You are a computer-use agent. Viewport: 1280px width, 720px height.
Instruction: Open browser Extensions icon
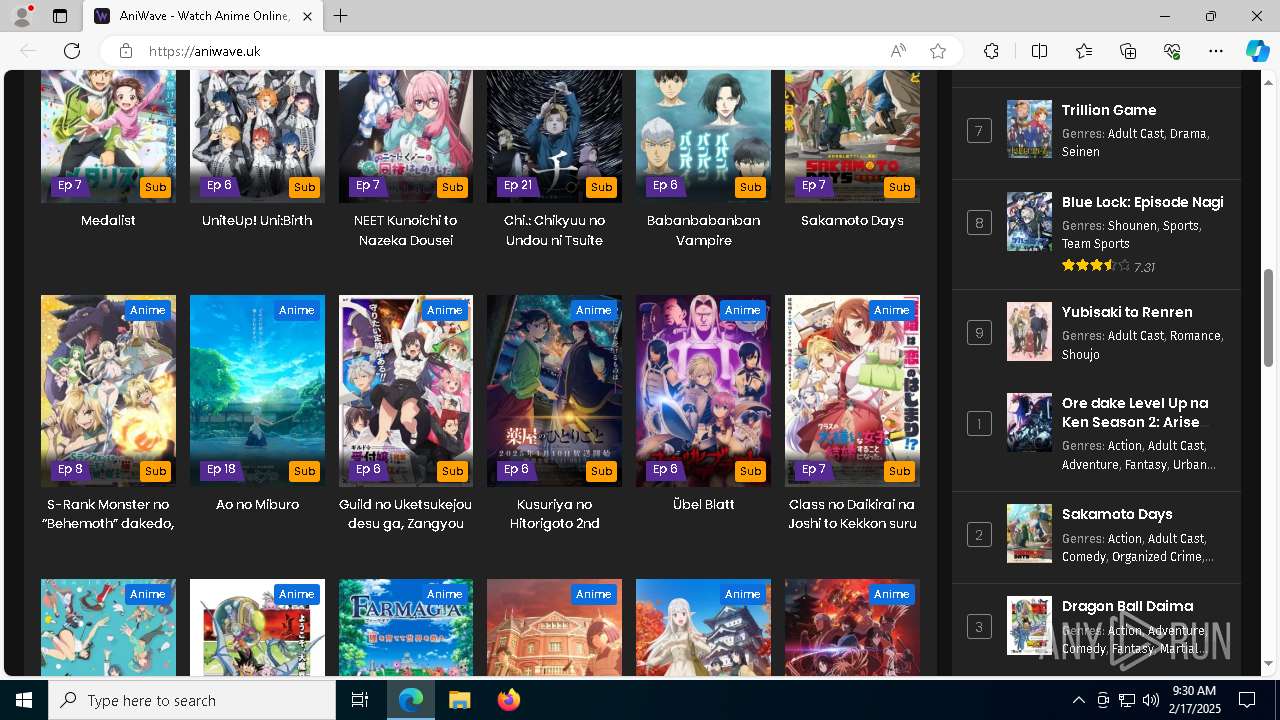(991, 51)
